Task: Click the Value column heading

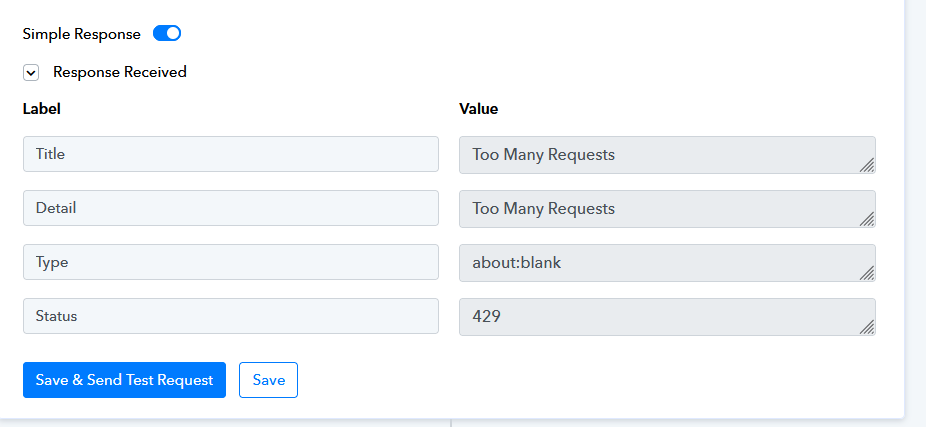Action: (x=478, y=109)
